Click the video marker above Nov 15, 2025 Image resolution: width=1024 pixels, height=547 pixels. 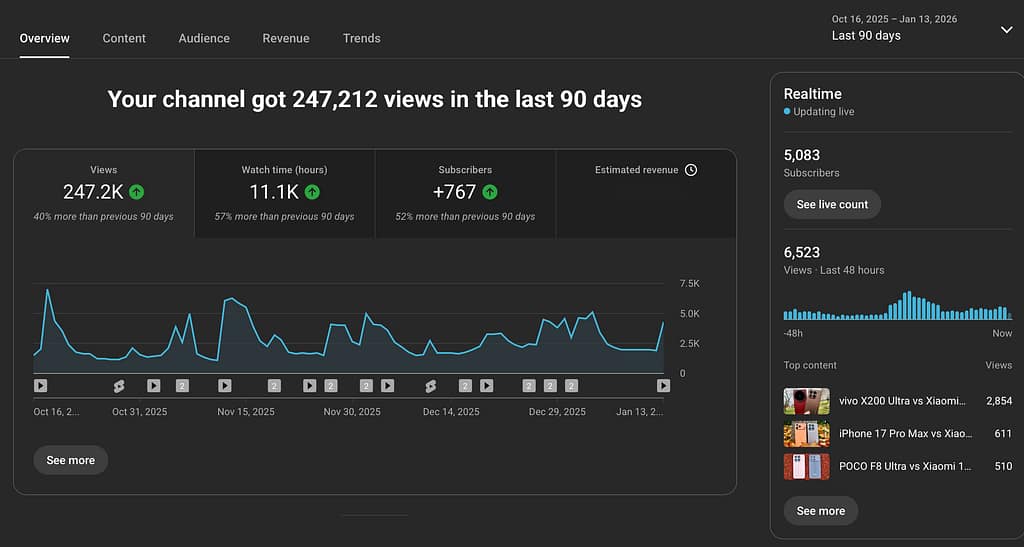pos(225,385)
